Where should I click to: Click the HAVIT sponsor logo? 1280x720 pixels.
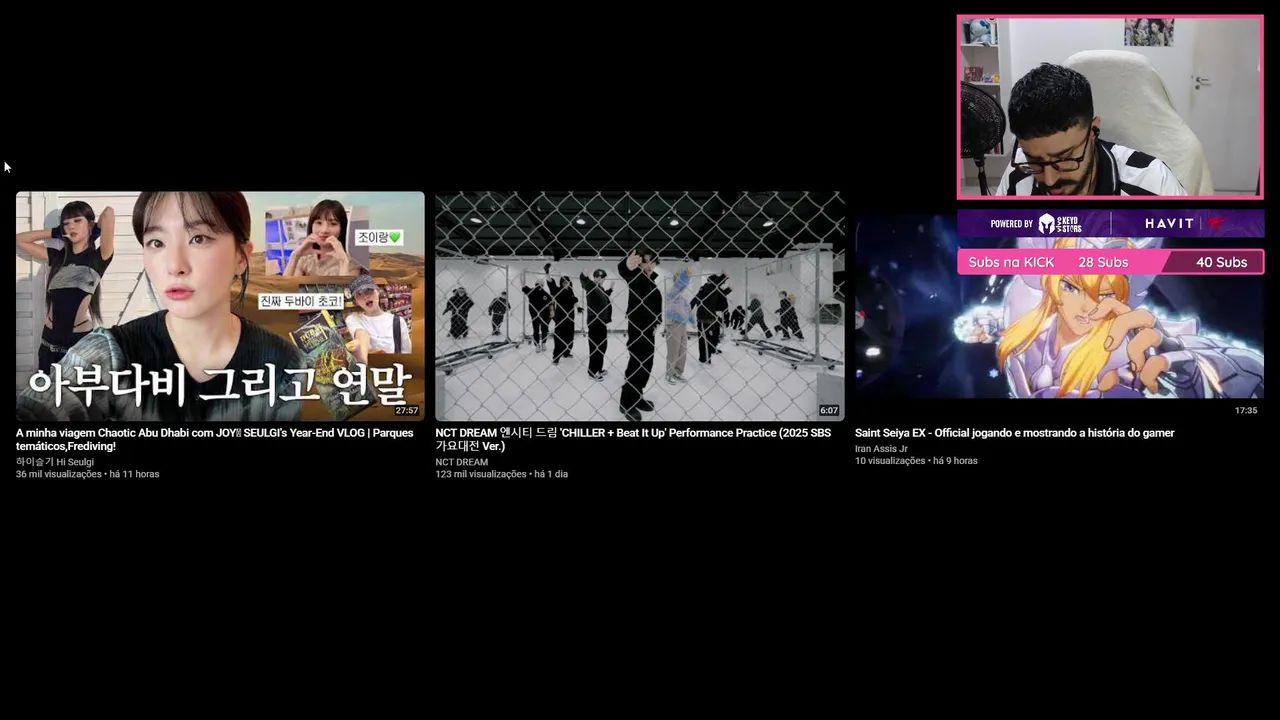click(x=1169, y=223)
